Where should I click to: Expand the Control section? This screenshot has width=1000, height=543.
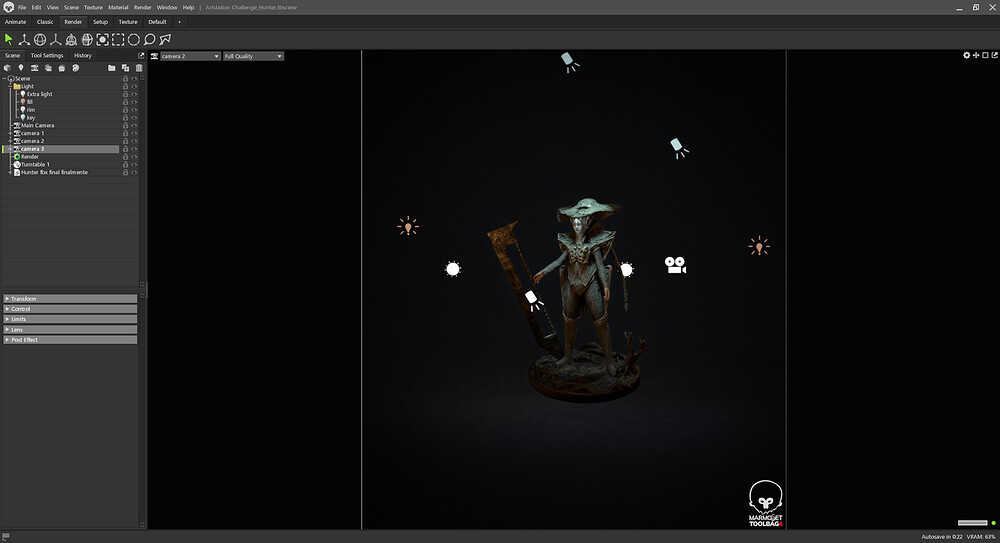coord(70,309)
